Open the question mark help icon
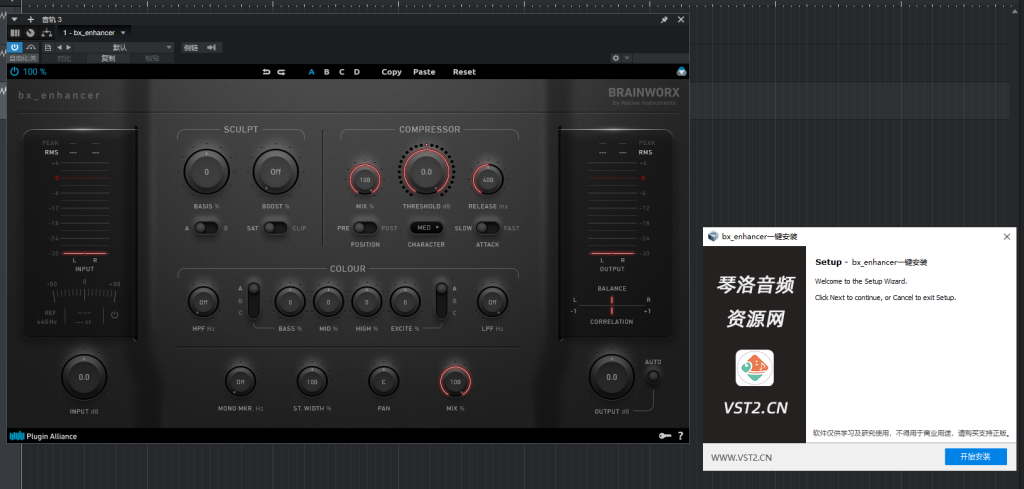 pyautogui.click(x=680, y=436)
